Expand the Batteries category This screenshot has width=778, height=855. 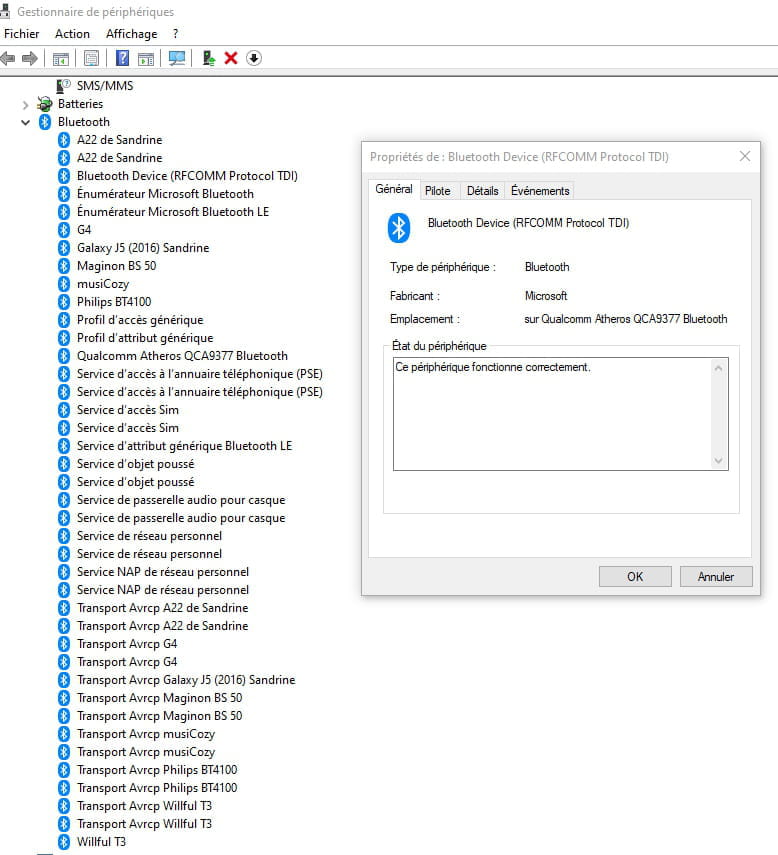(25, 104)
